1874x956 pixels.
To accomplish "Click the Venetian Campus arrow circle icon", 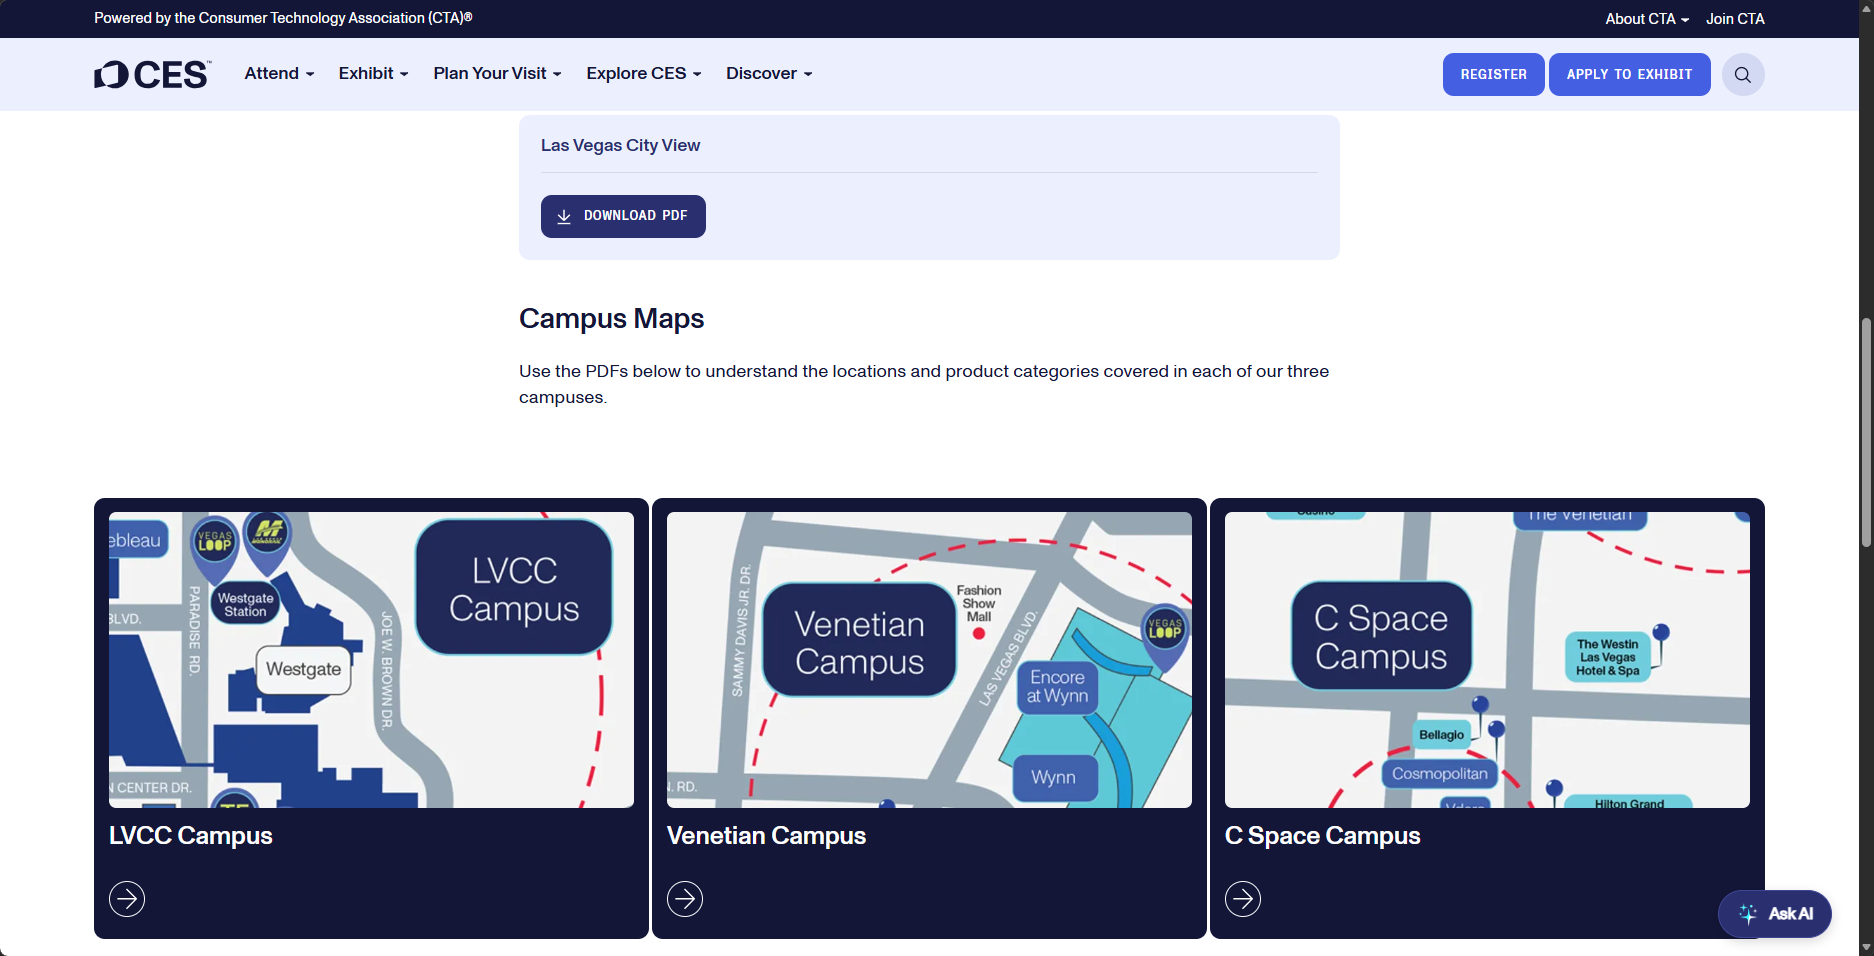I will point(685,899).
